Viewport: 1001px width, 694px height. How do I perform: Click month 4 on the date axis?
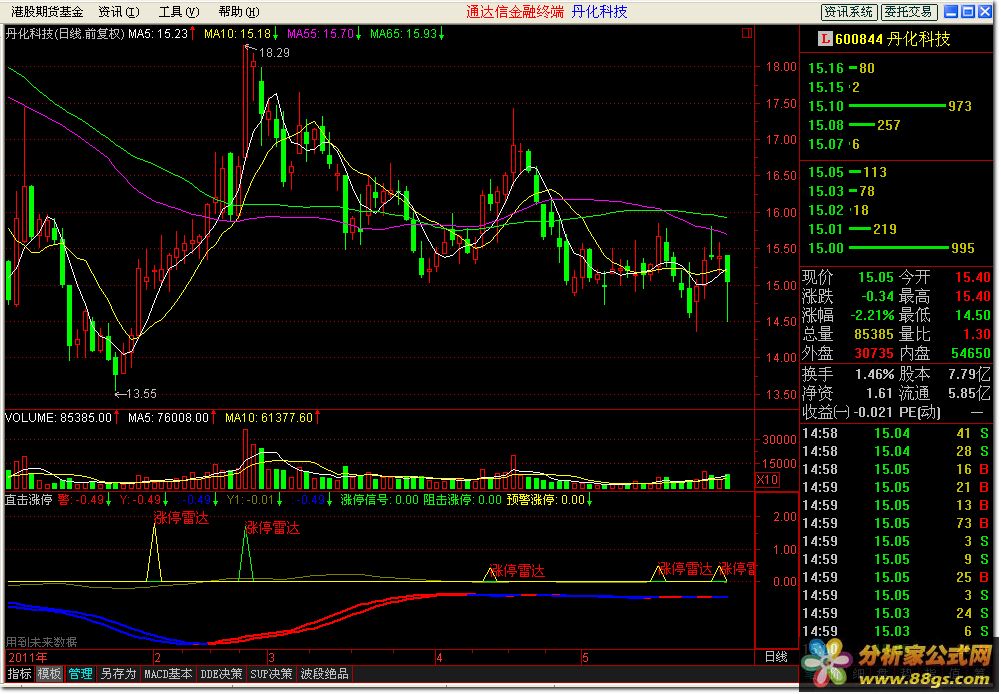(x=439, y=657)
